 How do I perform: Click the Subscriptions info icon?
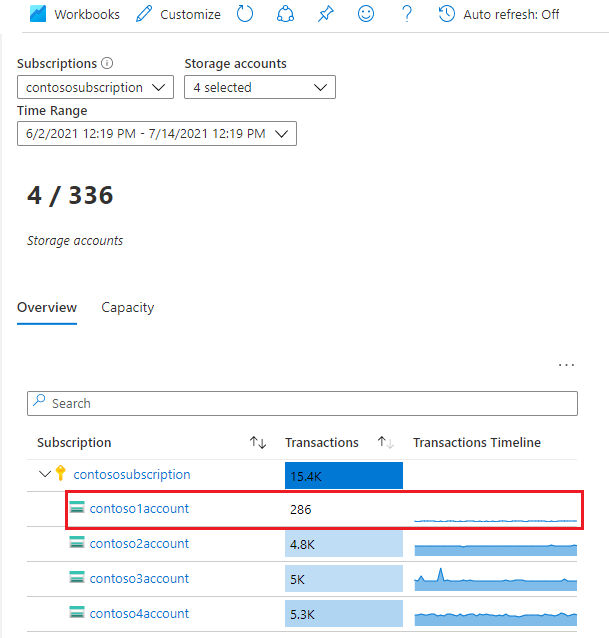point(107,63)
